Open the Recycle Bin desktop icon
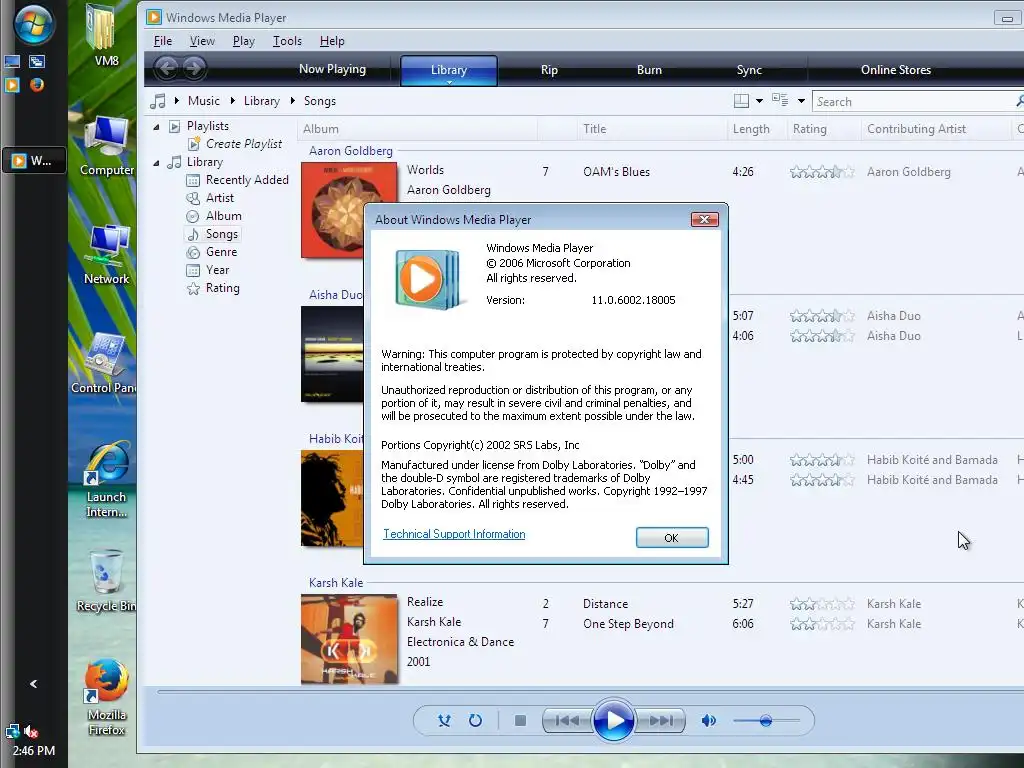The image size is (1024, 768). point(106,581)
